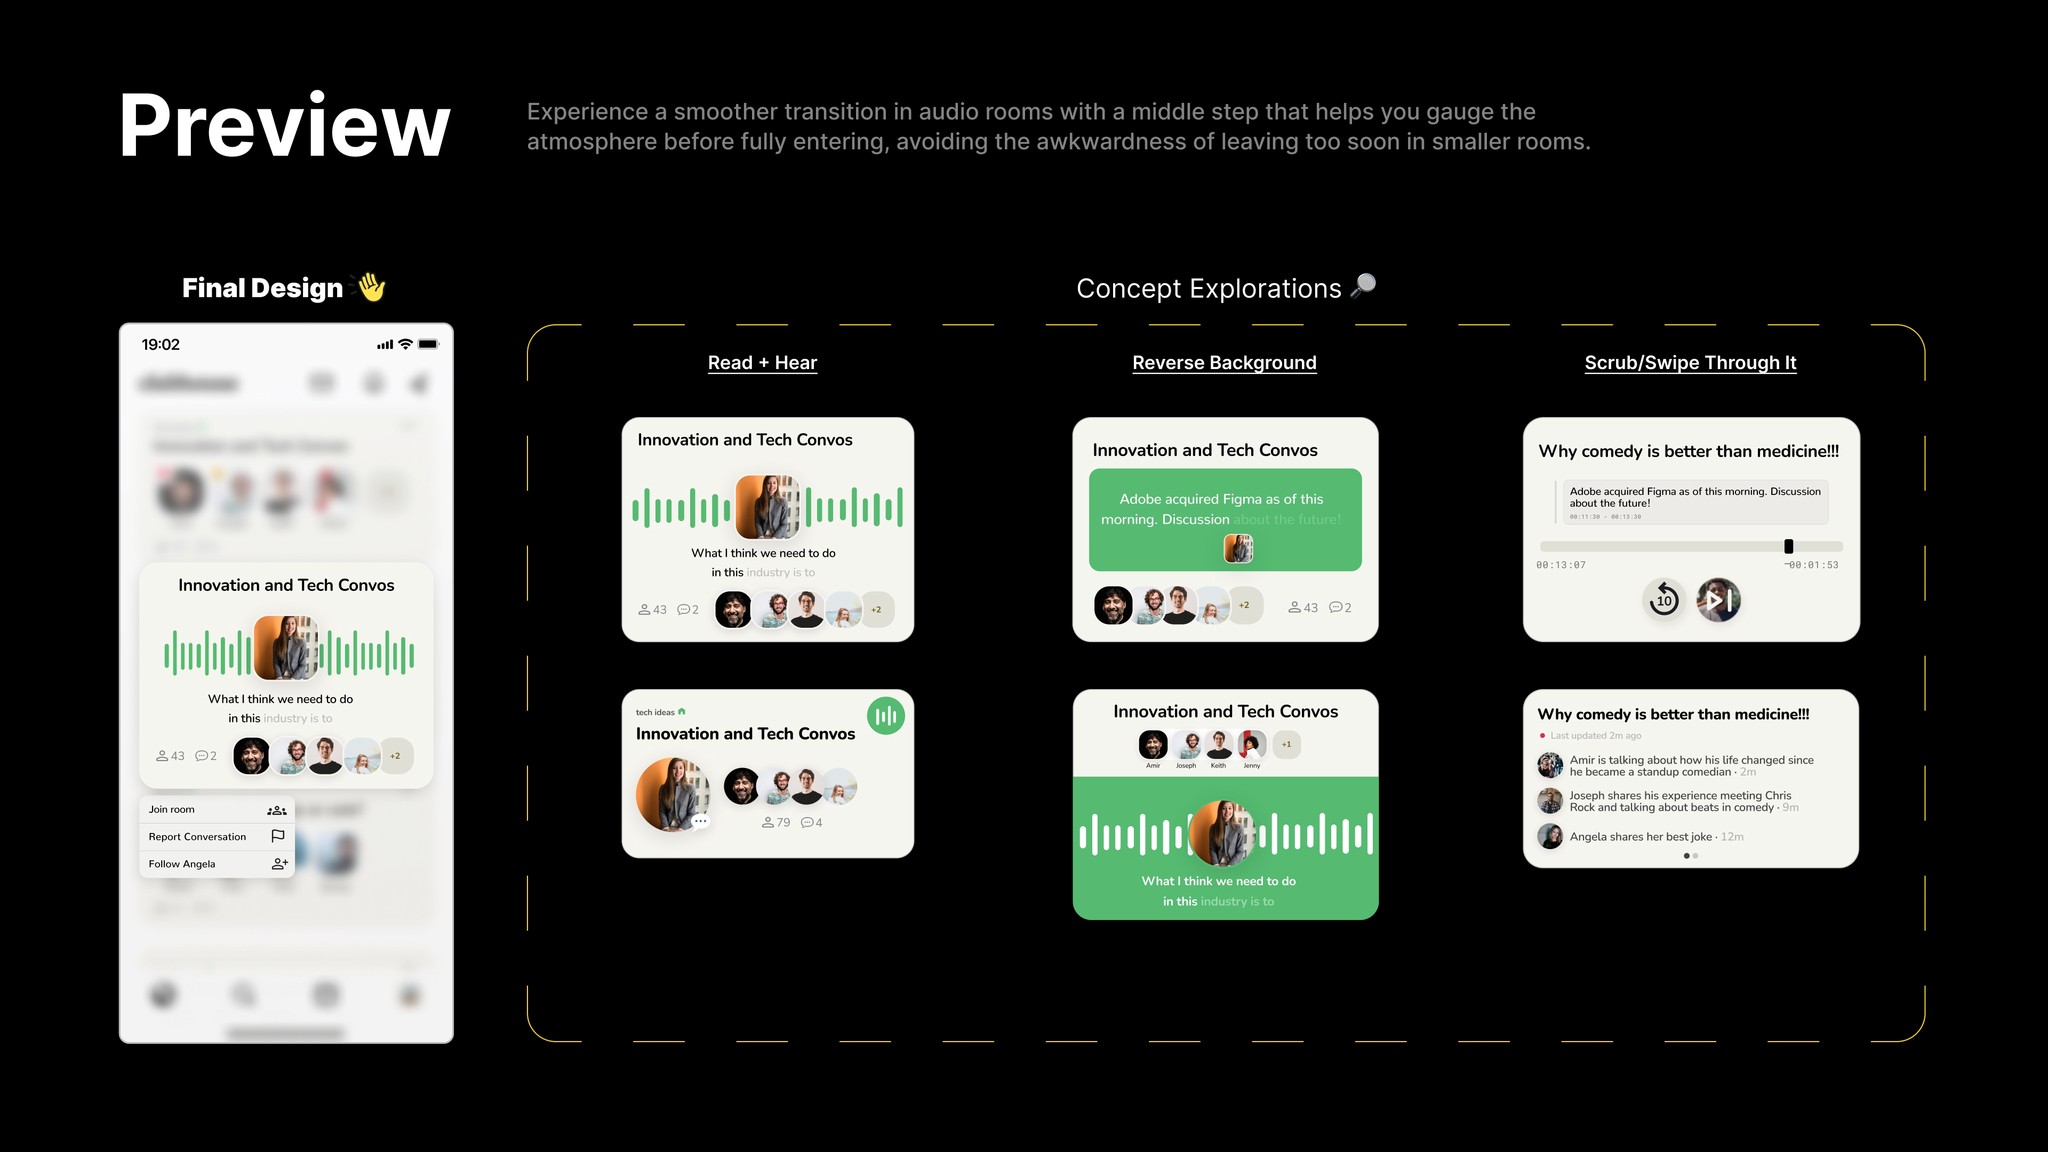
Task: Drag the audio scrubber progress slider
Action: pyautogui.click(x=1786, y=549)
